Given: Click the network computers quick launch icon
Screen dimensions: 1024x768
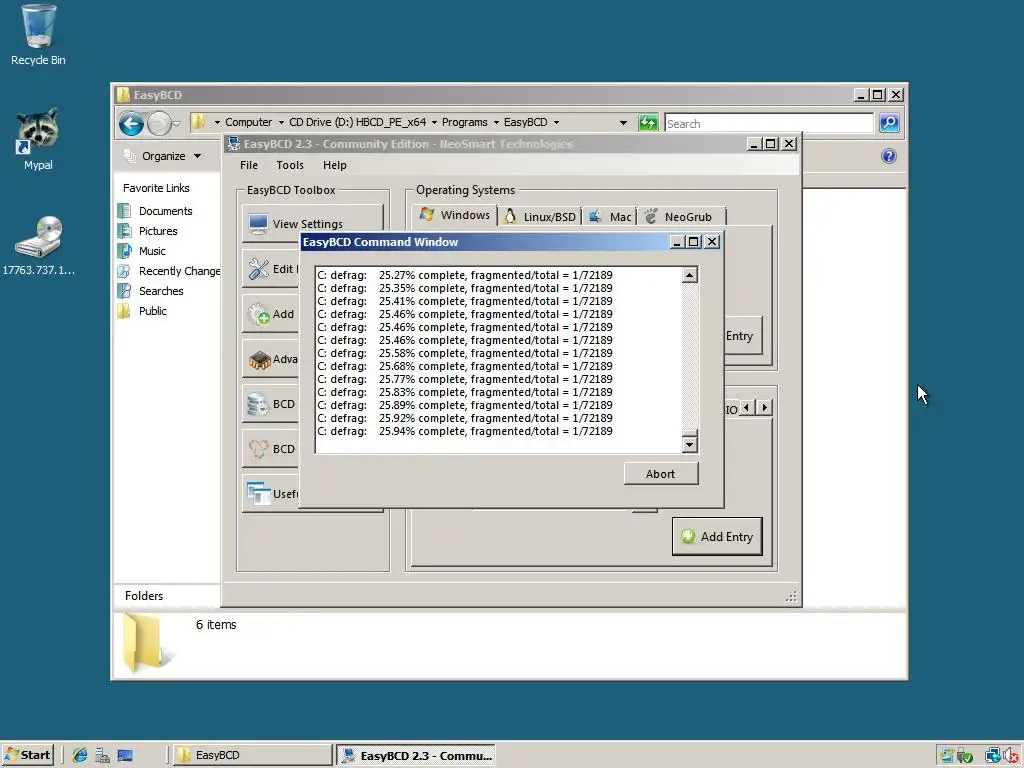Looking at the screenshot, I should pyautogui.click(x=102, y=756).
